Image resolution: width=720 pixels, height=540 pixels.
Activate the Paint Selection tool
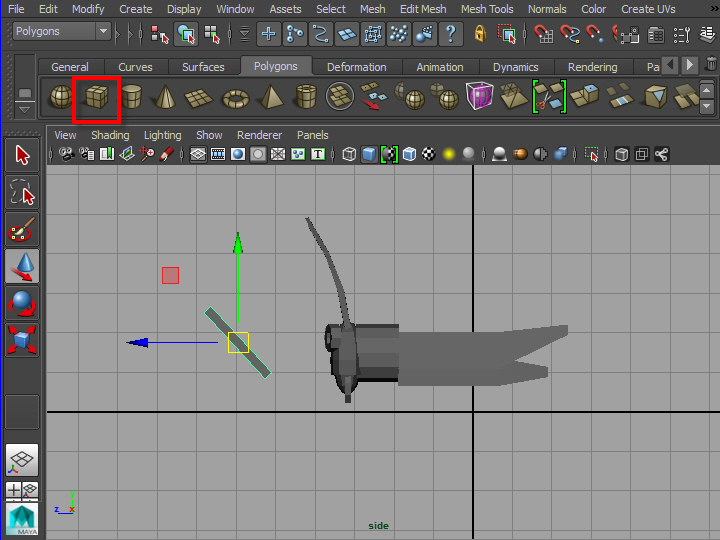22,229
